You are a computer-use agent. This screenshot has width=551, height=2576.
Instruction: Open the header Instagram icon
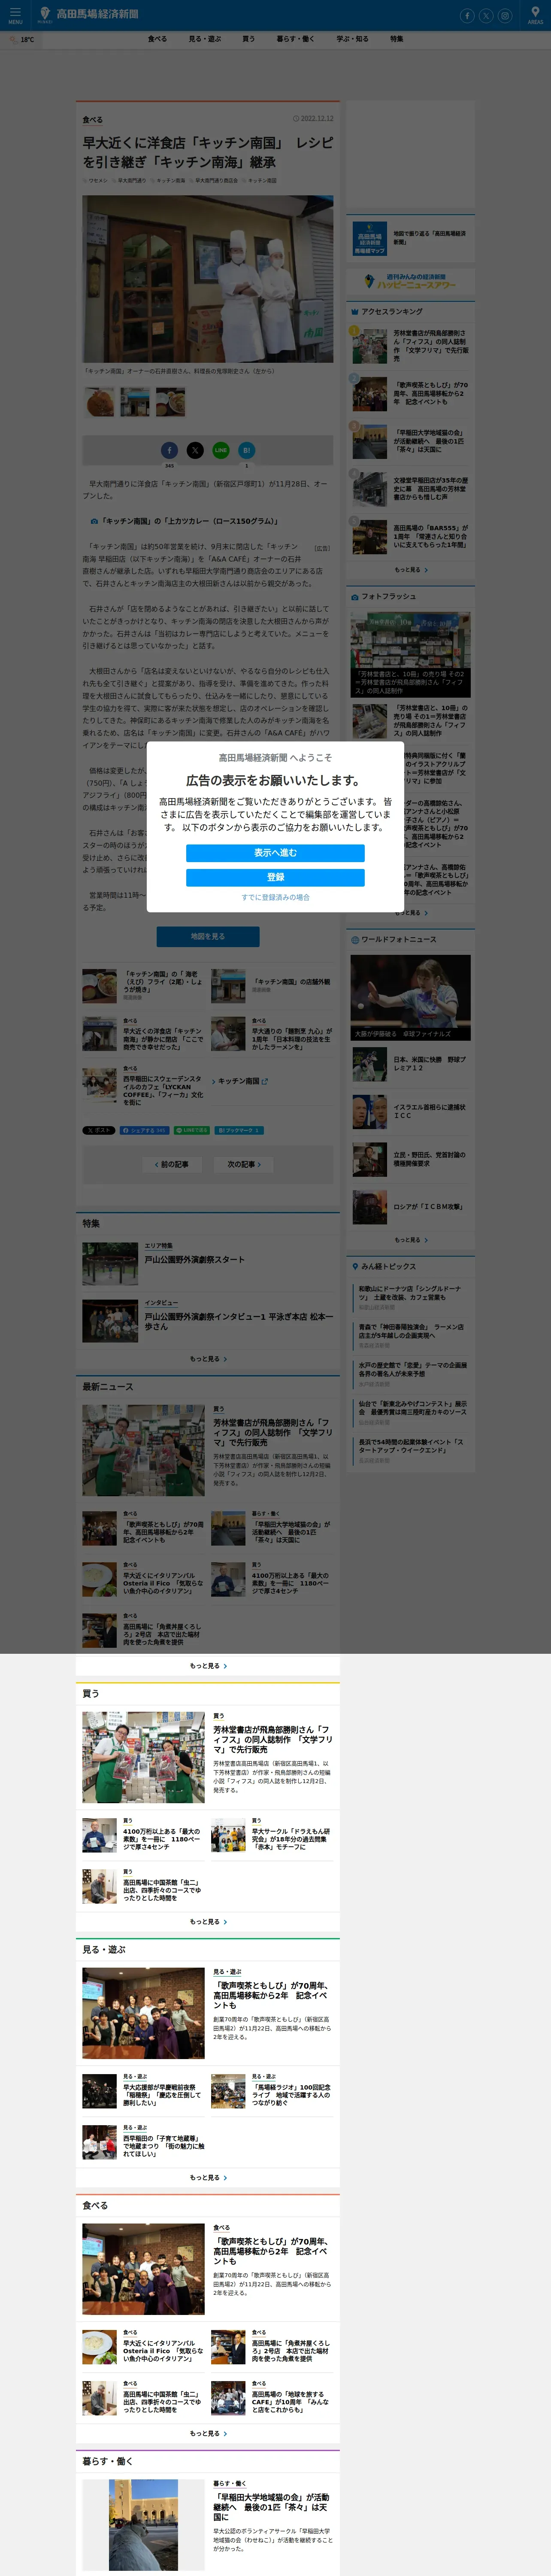point(505,15)
